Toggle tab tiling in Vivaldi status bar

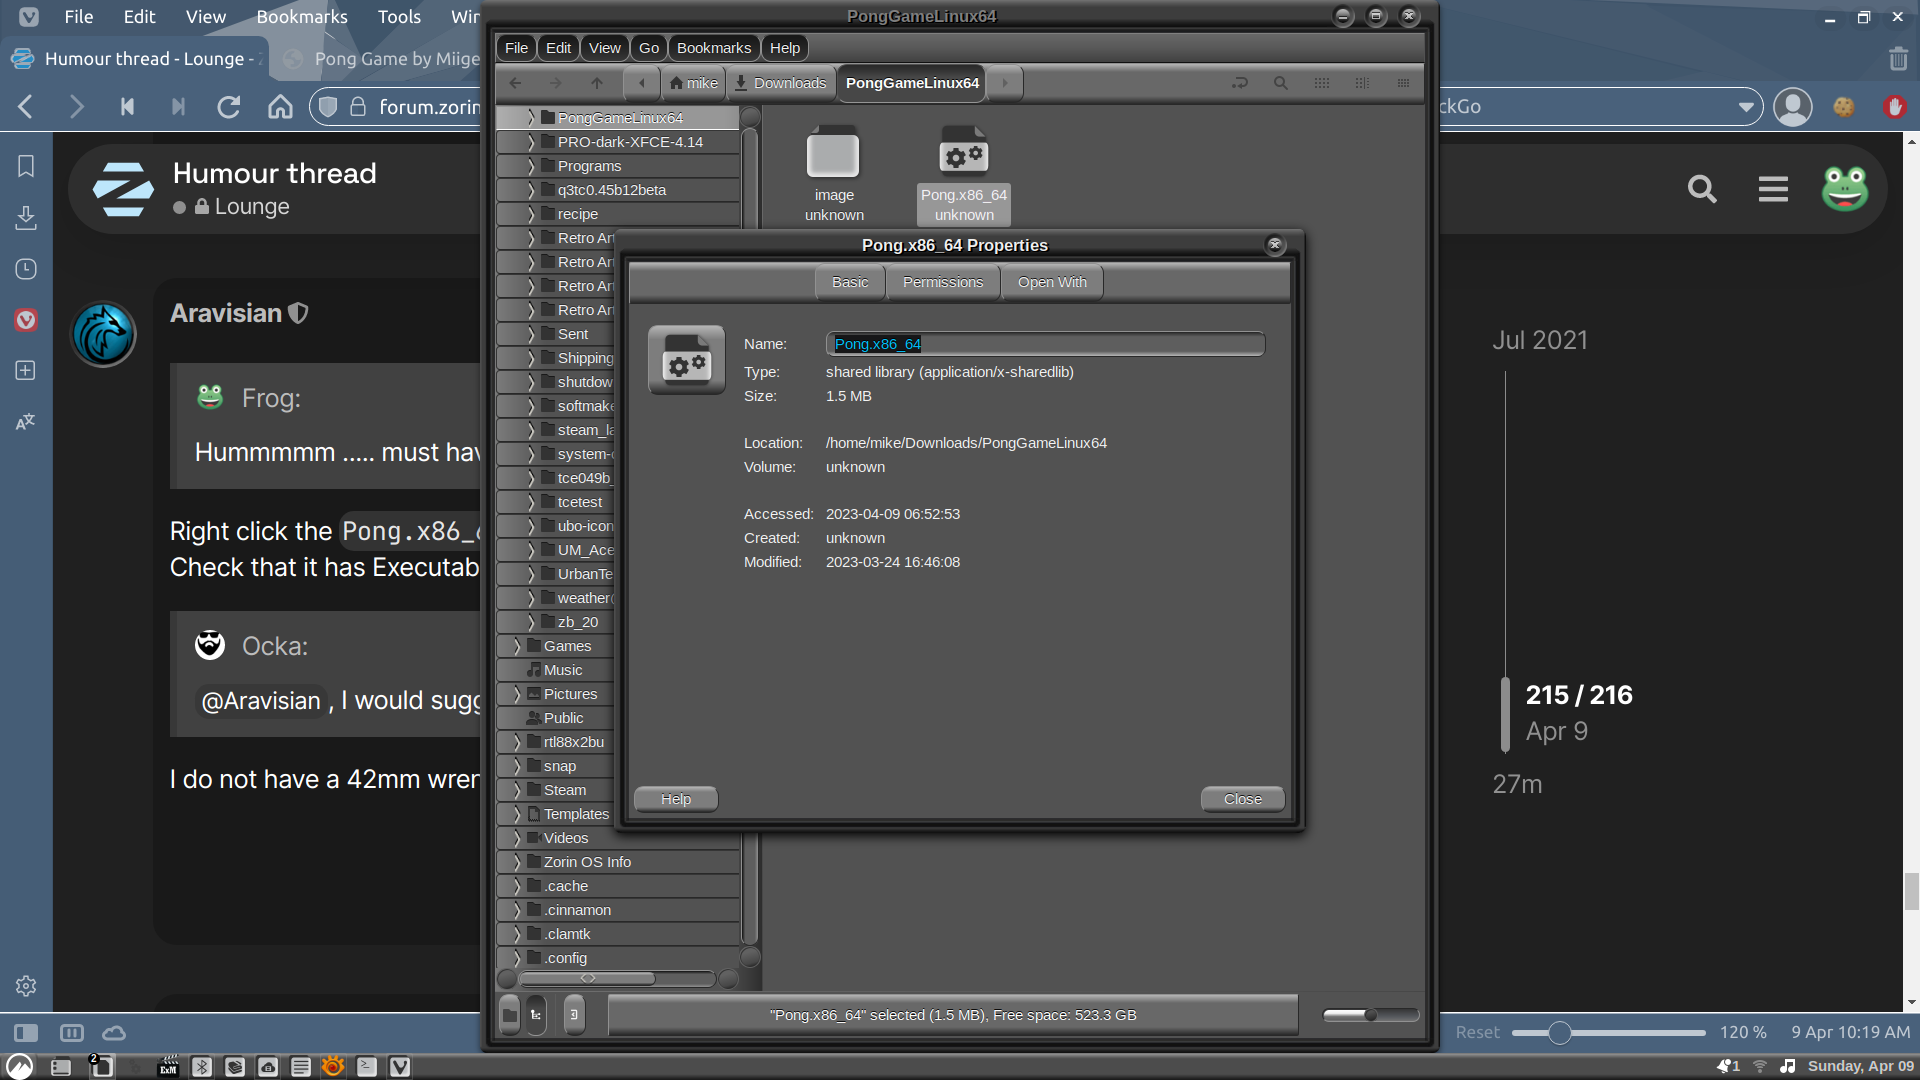click(72, 1033)
